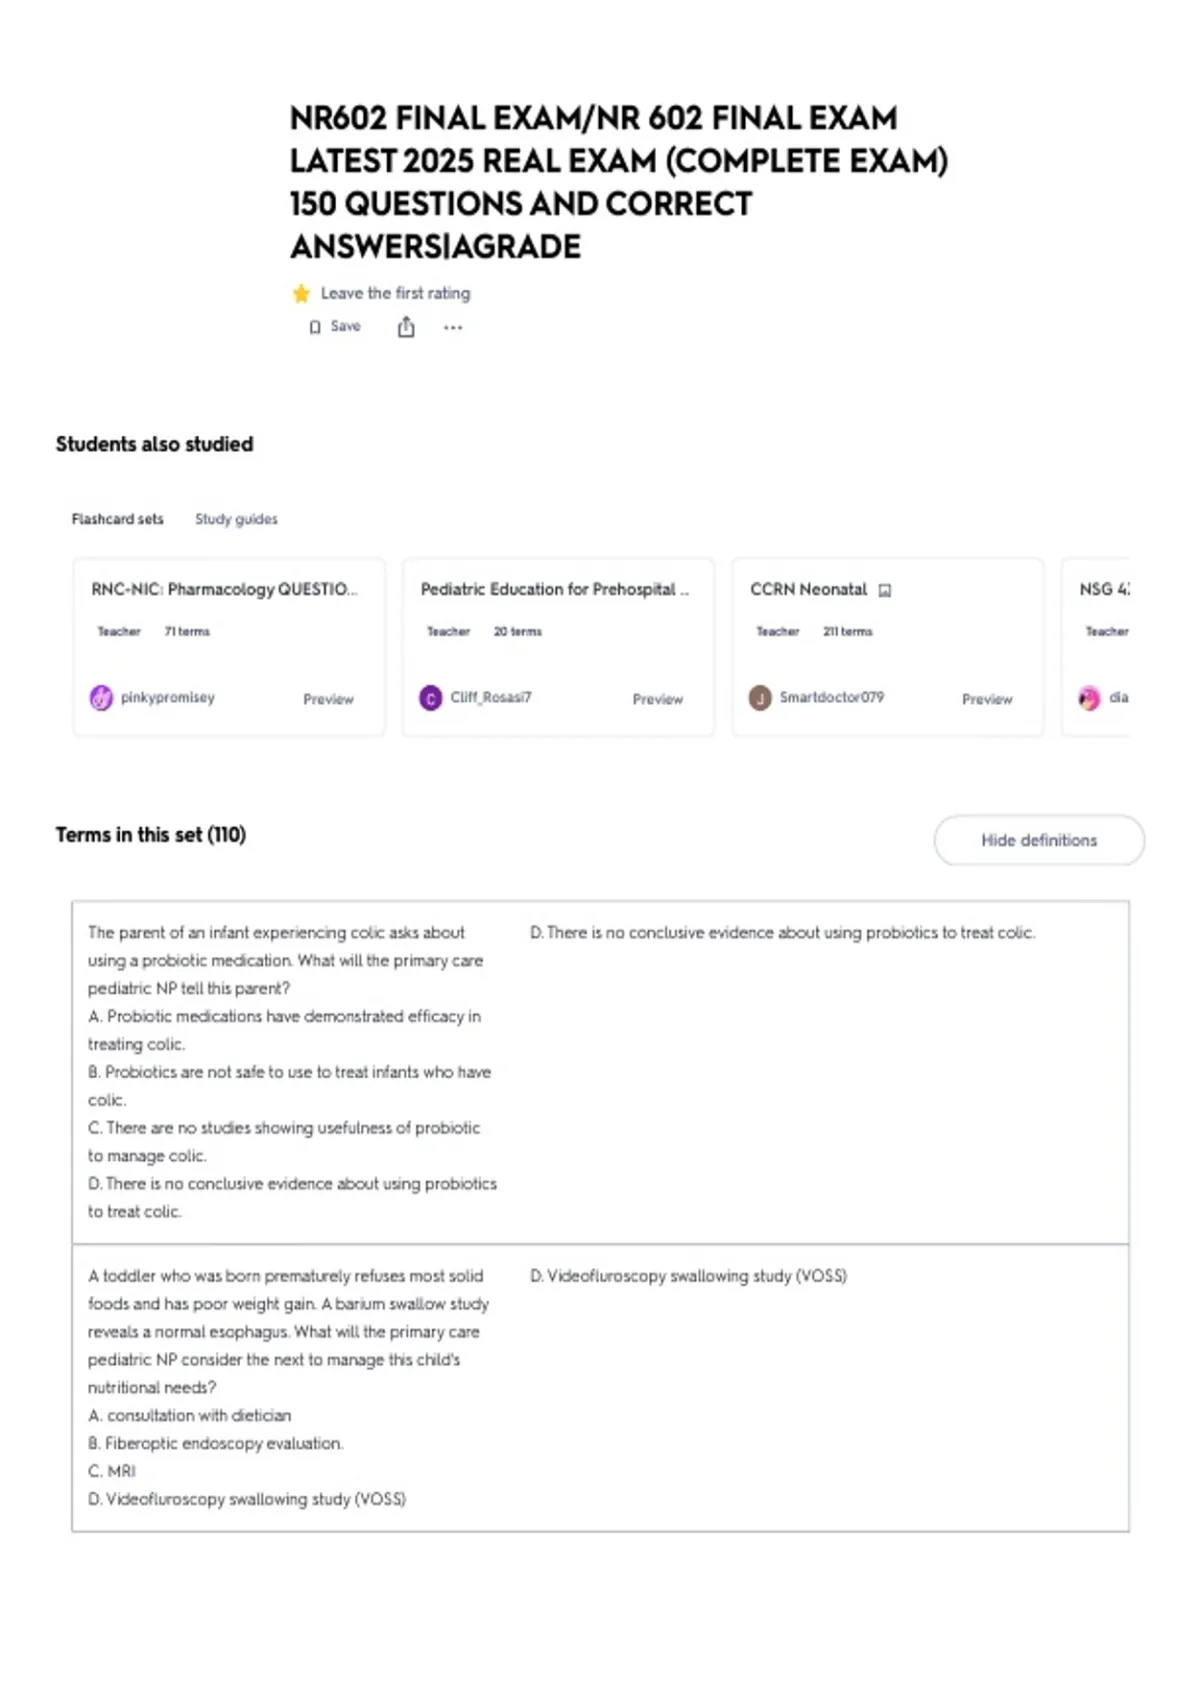The image size is (1200, 1700).
Task: Click Smartdoctor079's avatar icon
Action: pos(760,698)
